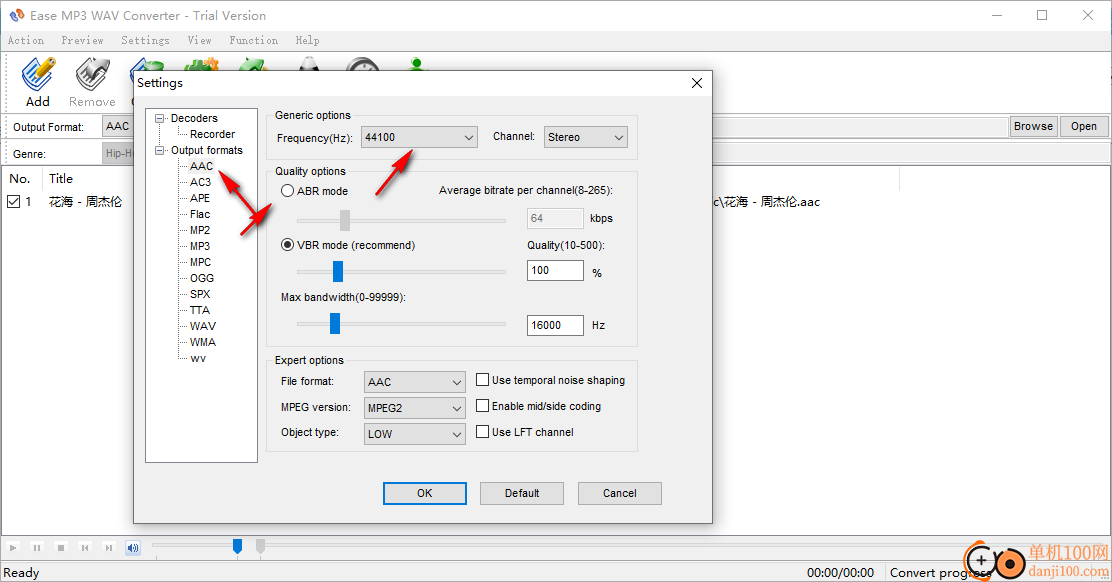
Task: Click the No. column header
Action: (x=22, y=179)
